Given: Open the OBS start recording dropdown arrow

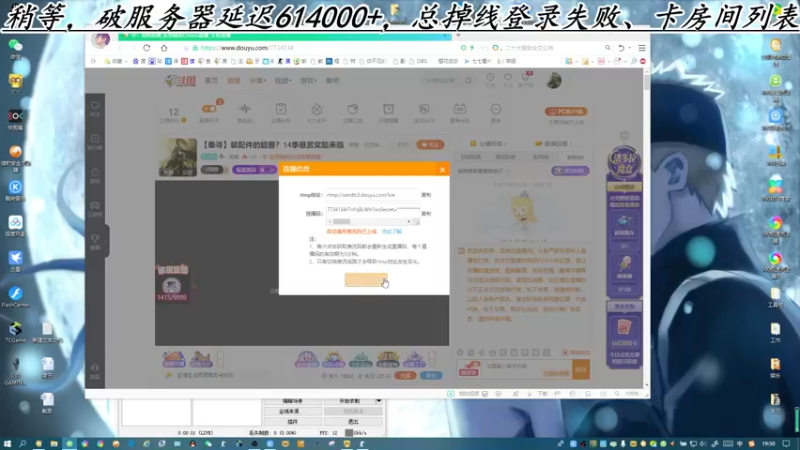Looking at the screenshot, I should tap(379, 401).
